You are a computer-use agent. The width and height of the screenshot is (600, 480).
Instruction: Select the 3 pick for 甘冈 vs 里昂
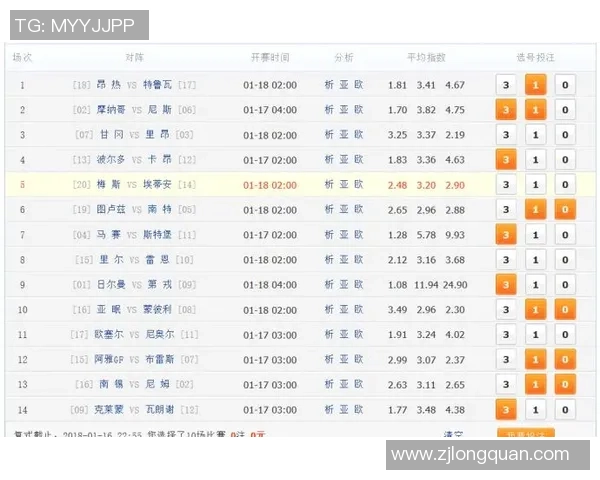click(506, 135)
